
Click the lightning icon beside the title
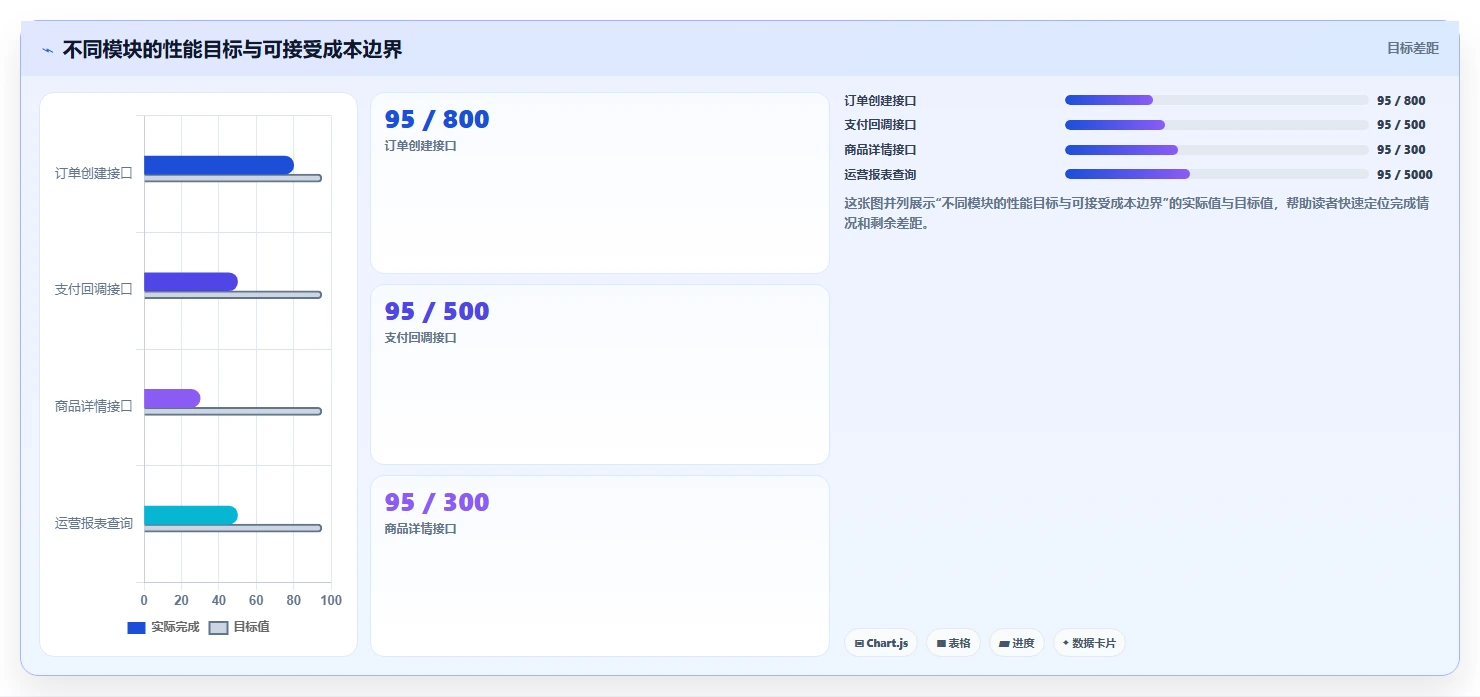point(47,50)
